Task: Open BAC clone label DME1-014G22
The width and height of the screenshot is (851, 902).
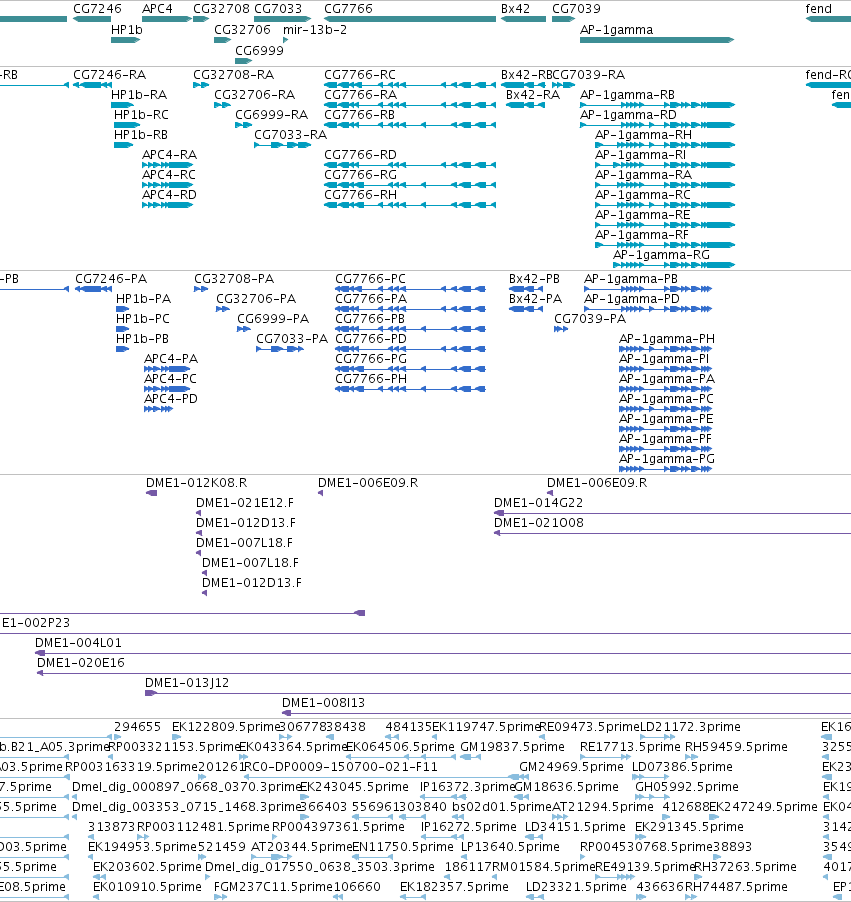Action: [538, 503]
